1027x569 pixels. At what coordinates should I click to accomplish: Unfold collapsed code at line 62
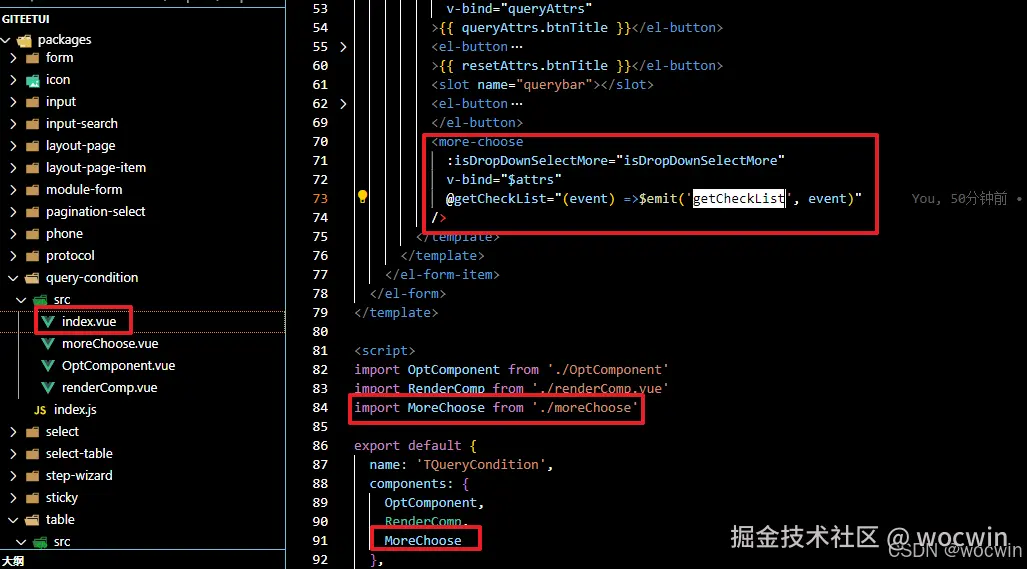pyautogui.click(x=343, y=103)
